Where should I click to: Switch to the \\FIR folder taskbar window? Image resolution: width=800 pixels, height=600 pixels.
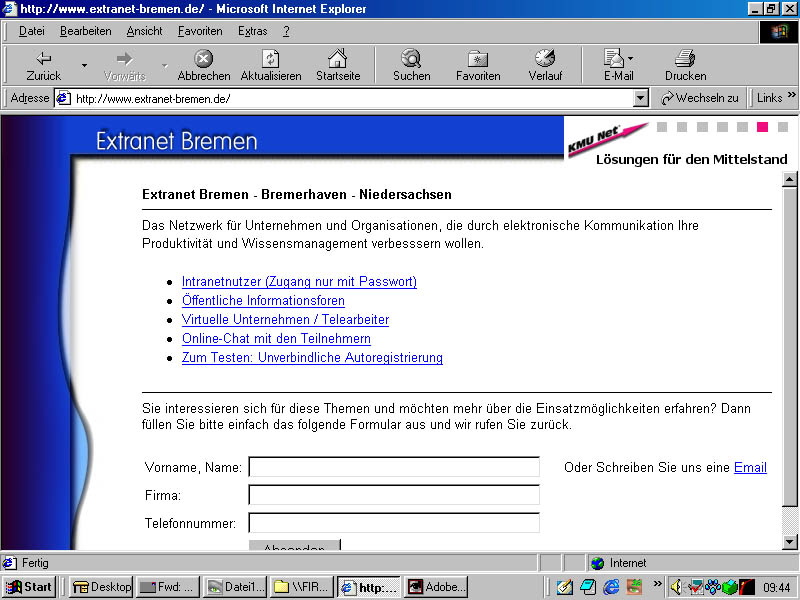[303, 587]
